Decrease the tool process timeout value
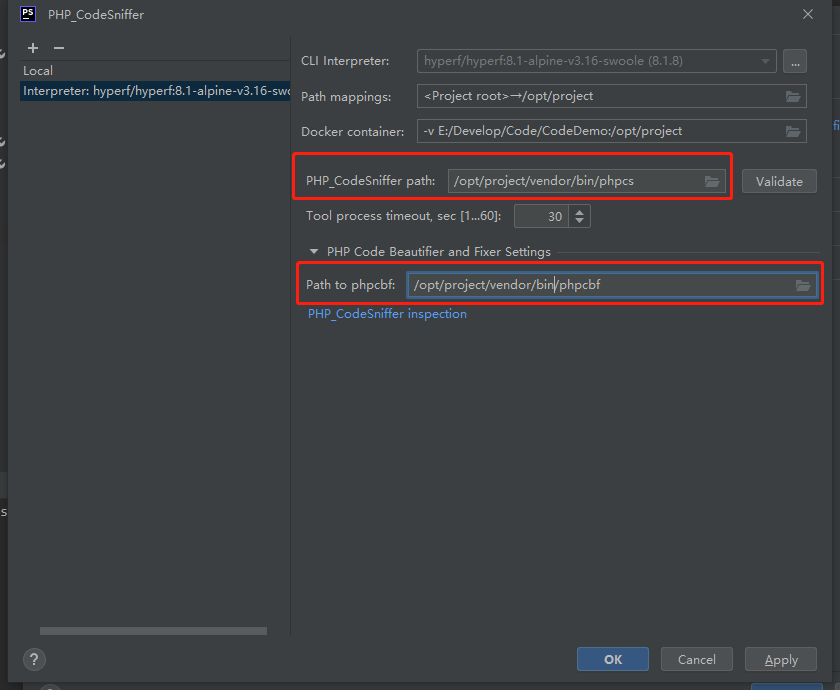 click(x=579, y=221)
